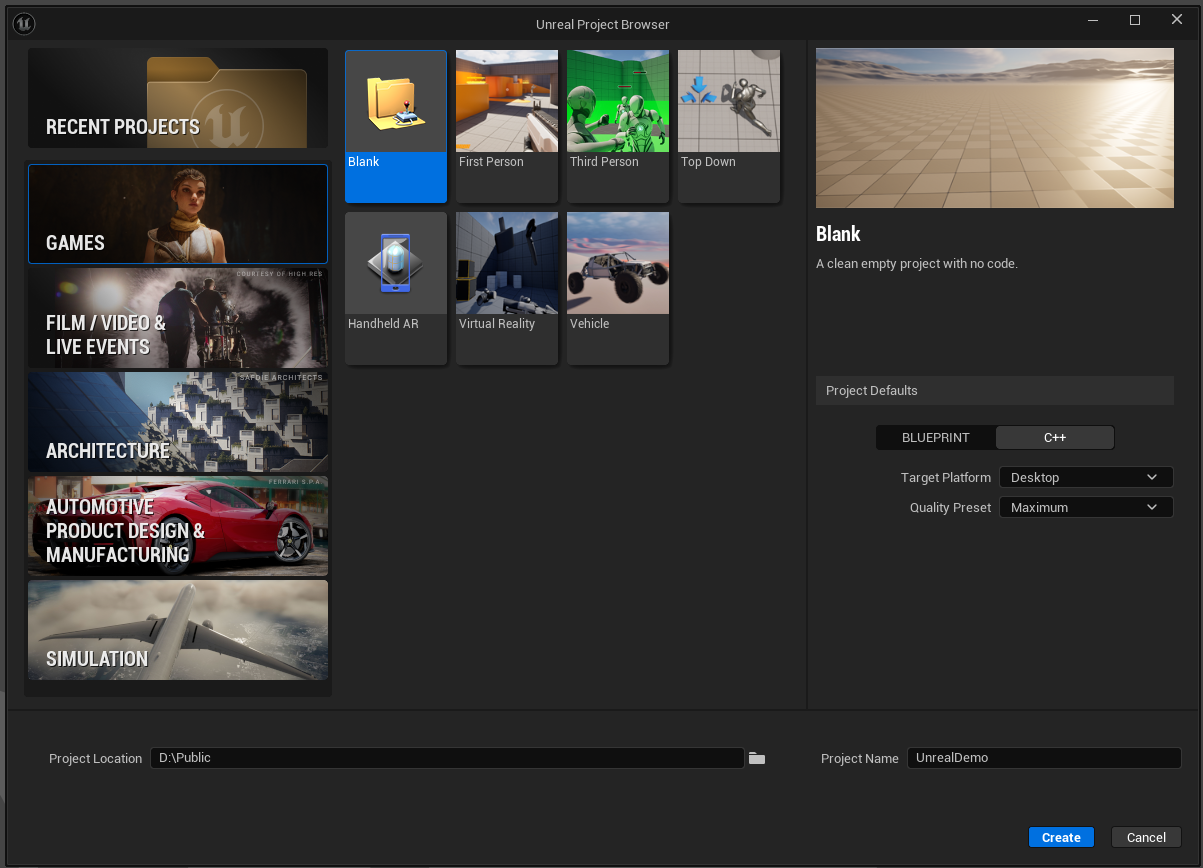Select the Top Down template

pyautogui.click(x=729, y=126)
